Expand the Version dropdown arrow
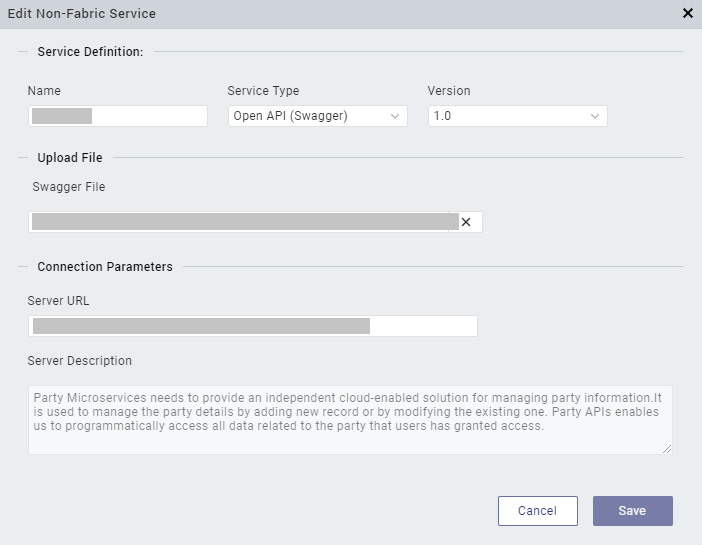Image resolution: width=702 pixels, height=545 pixels. 594,116
